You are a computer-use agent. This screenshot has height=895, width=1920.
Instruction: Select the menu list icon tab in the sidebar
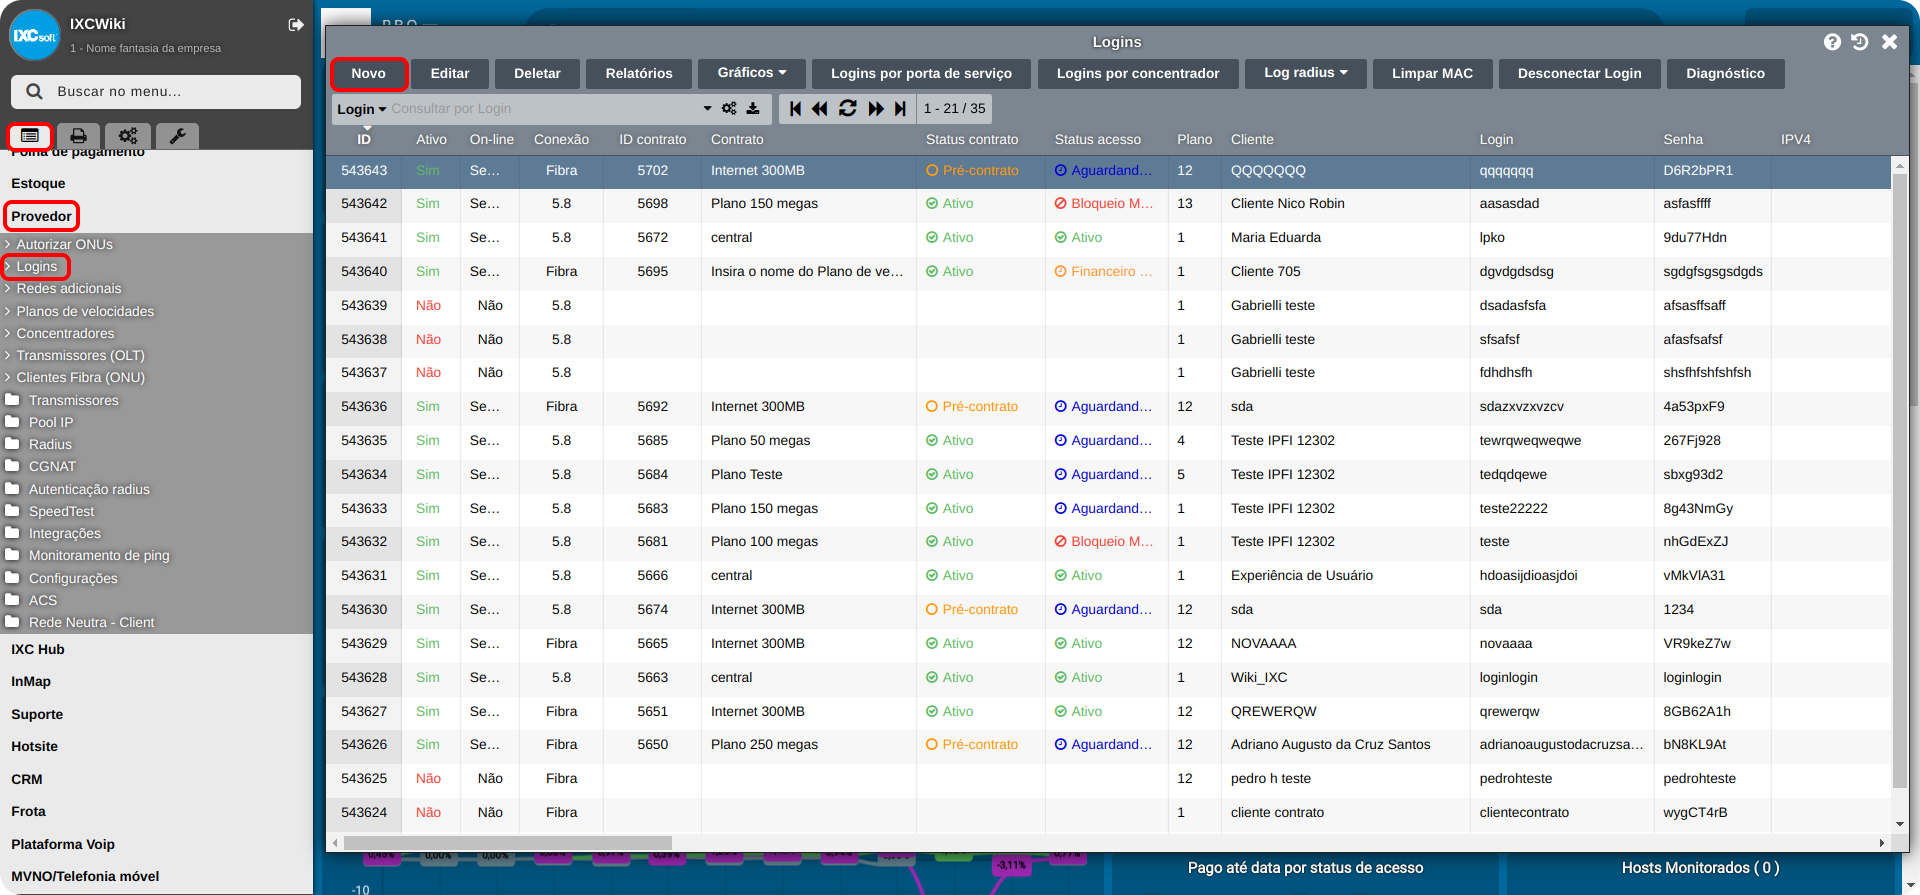[30, 135]
